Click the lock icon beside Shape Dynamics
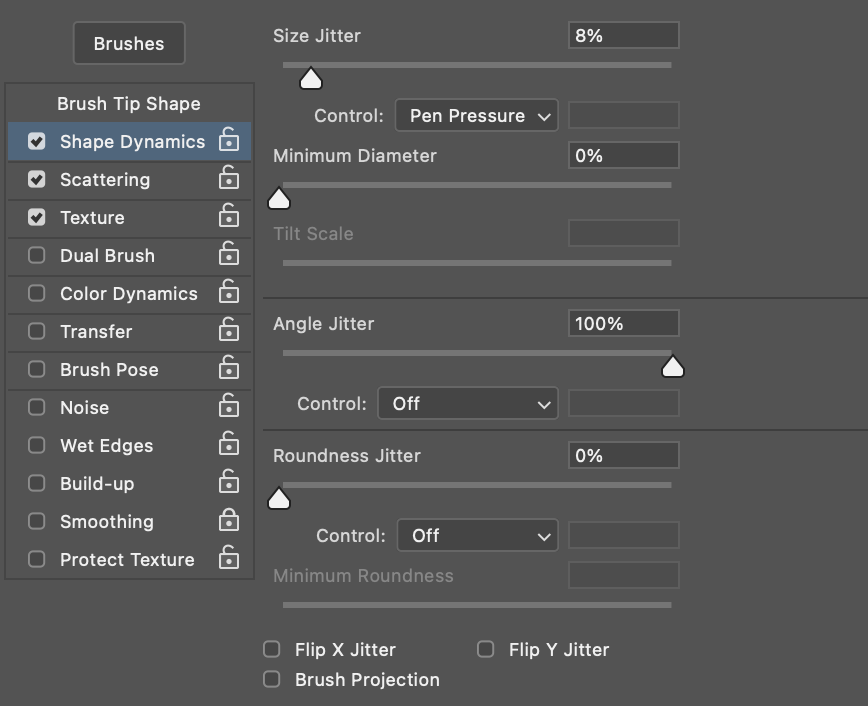Image resolution: width=868 pixels, height=706 pixels. coord(229,139)
